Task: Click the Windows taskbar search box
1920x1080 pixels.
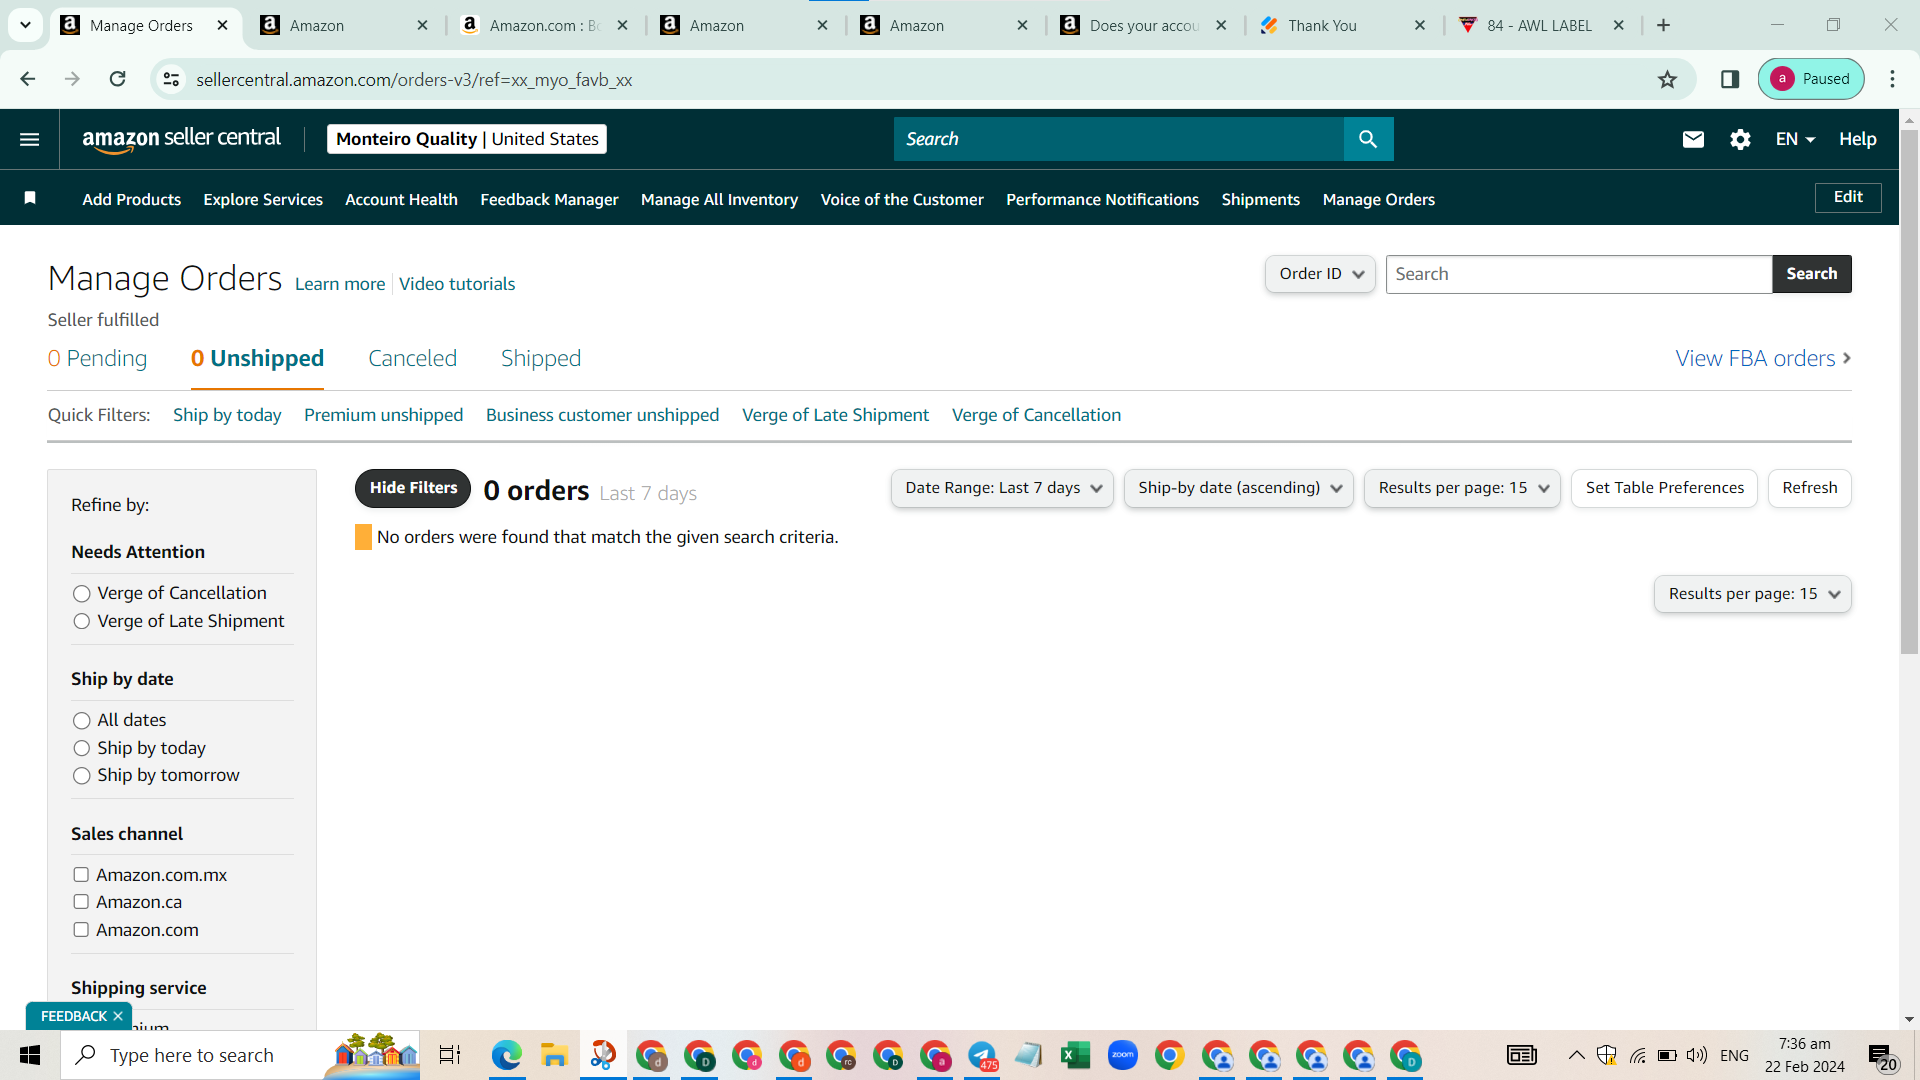Action: click(240, 1055)
